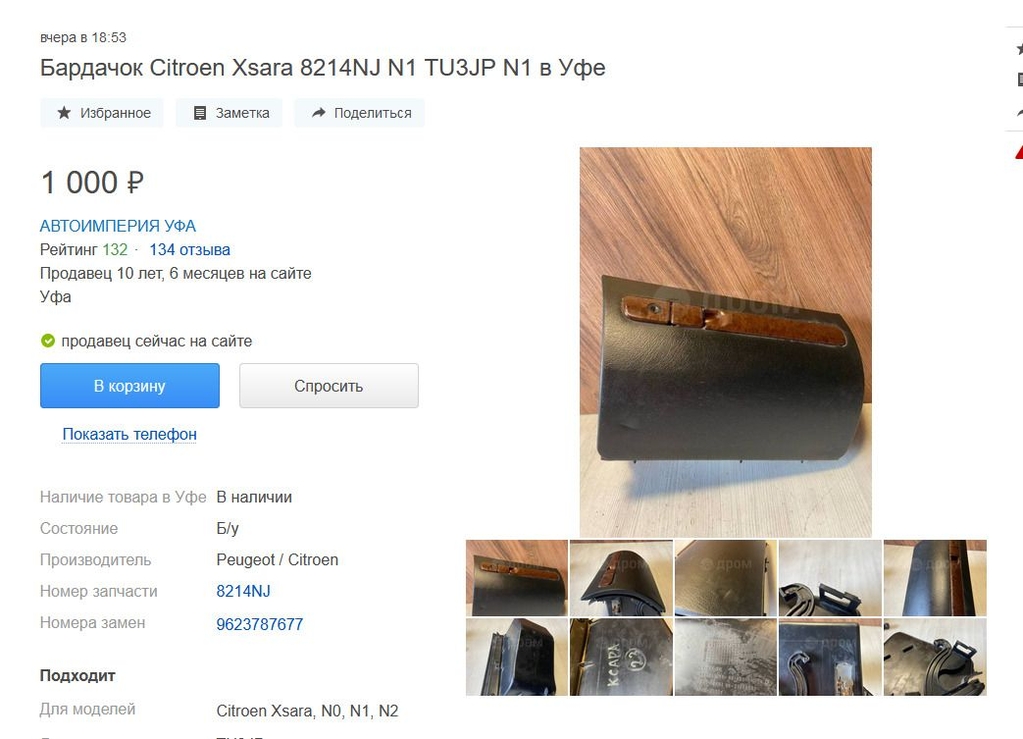Screen dimensions: 1023x739
Task: Open replacement number 9623787677 link
Action: pos(260,624)
